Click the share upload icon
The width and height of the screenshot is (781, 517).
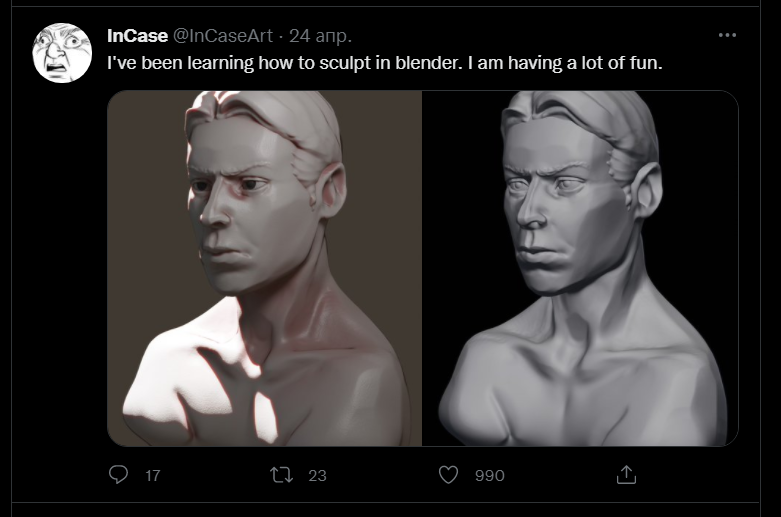[626, 474]
